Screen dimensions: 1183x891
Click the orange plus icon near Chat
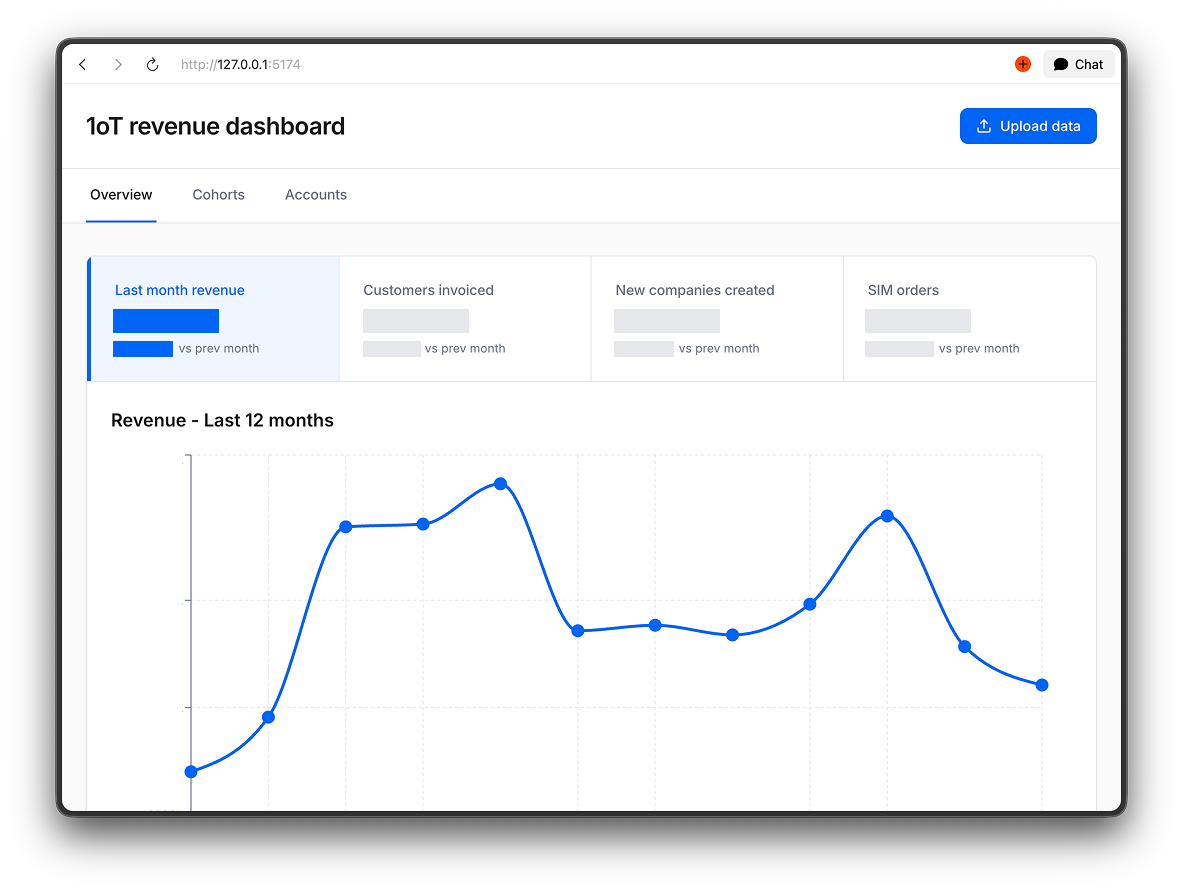pos(1022,63)
